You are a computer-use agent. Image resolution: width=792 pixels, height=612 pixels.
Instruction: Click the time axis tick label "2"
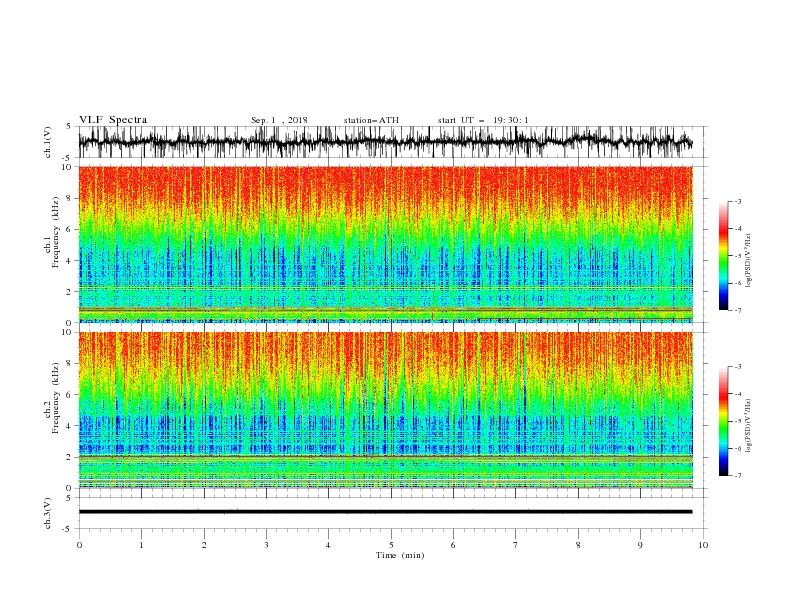coord(204,545)
